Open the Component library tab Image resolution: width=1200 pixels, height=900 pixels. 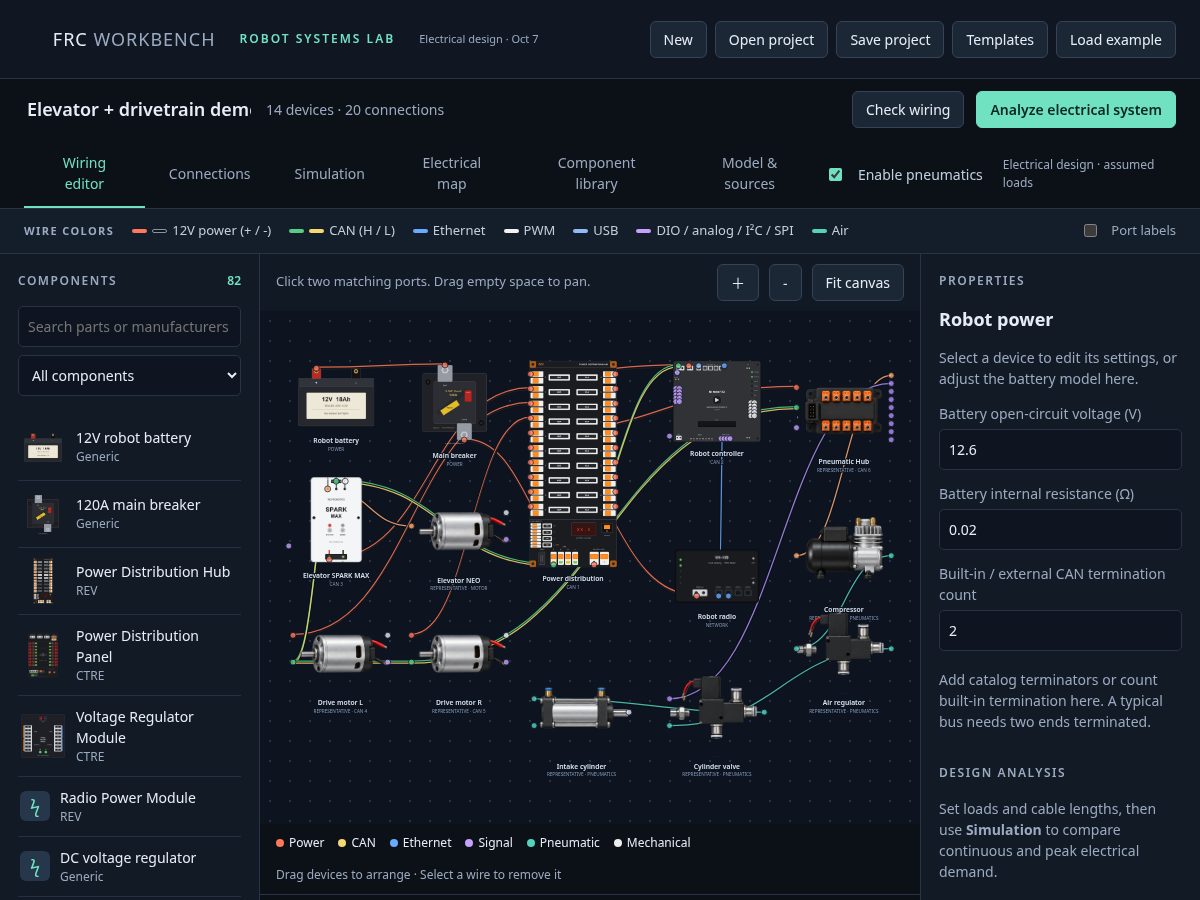click(596, 174)
